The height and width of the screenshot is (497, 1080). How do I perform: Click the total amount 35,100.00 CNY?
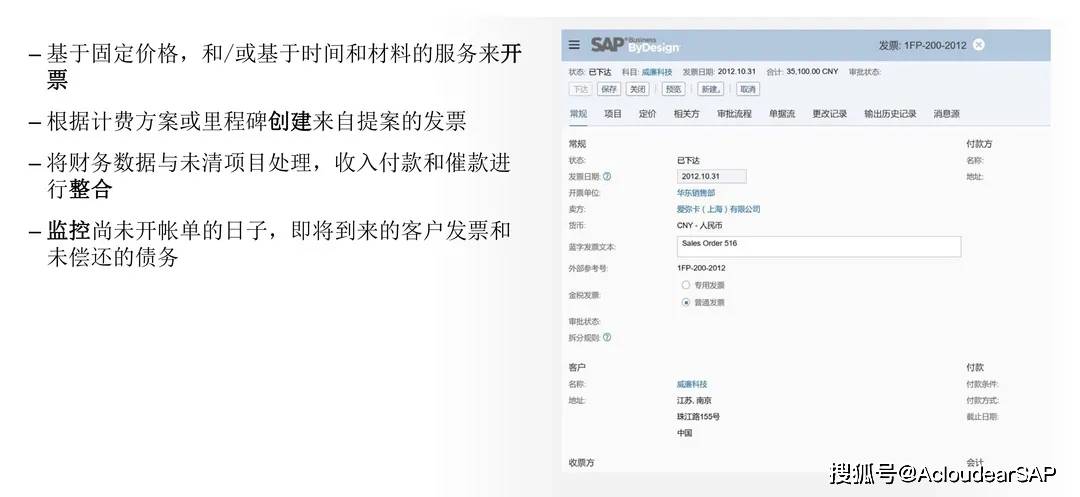pyautogui.click(x=812, y=72)
